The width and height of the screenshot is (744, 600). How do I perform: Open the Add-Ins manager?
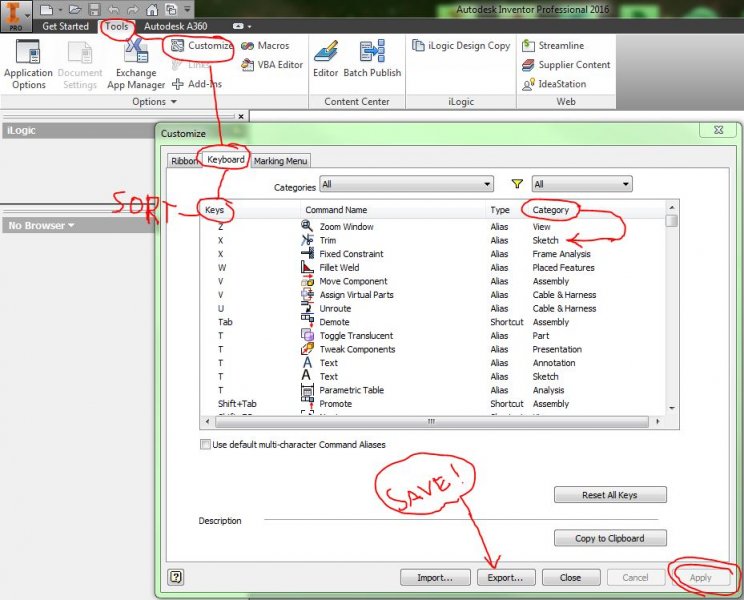[197, 84]
